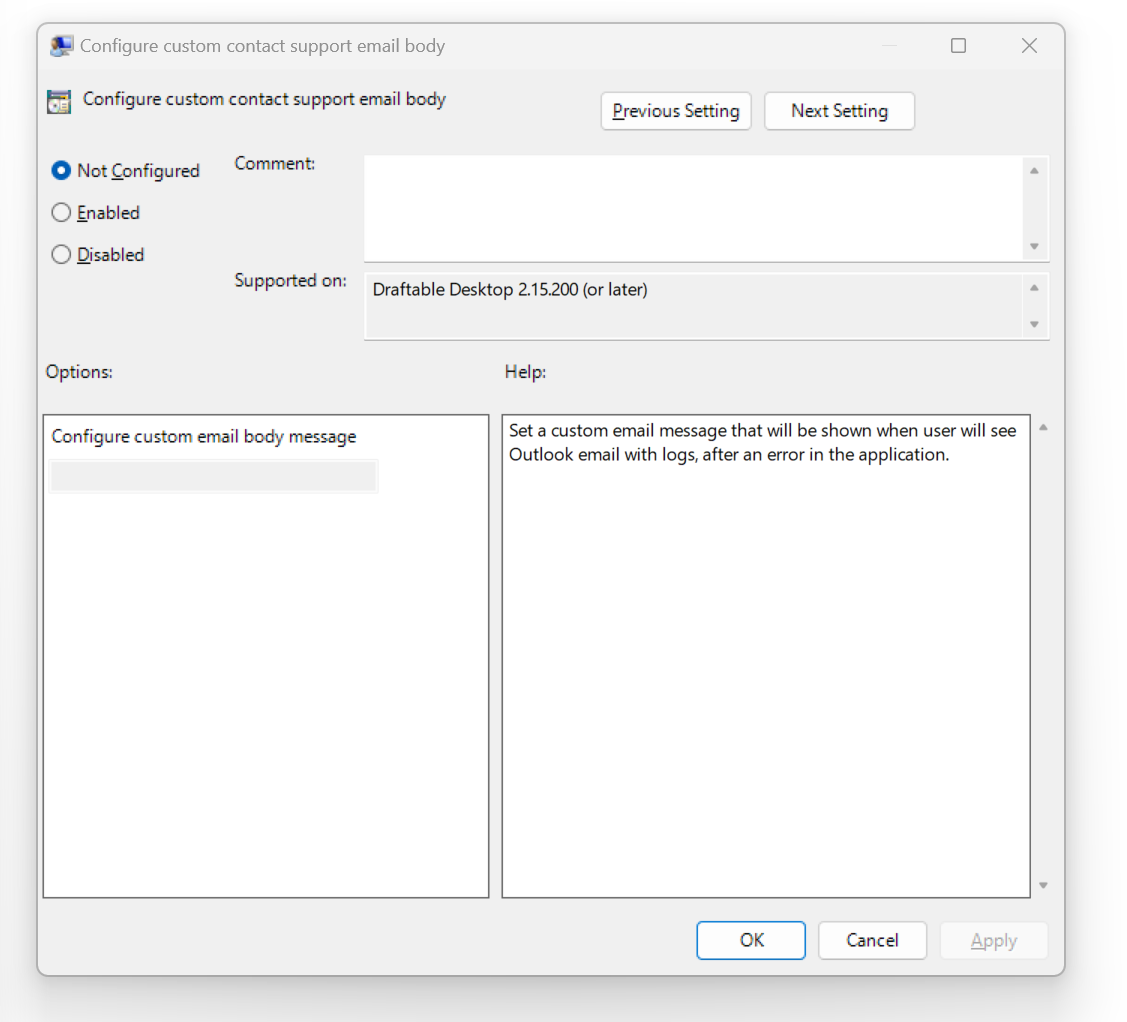Image resolution: width=1127 pixels, height=1022 pixels.
Task: Click the title bar application icon
Action: pos(61,46)
